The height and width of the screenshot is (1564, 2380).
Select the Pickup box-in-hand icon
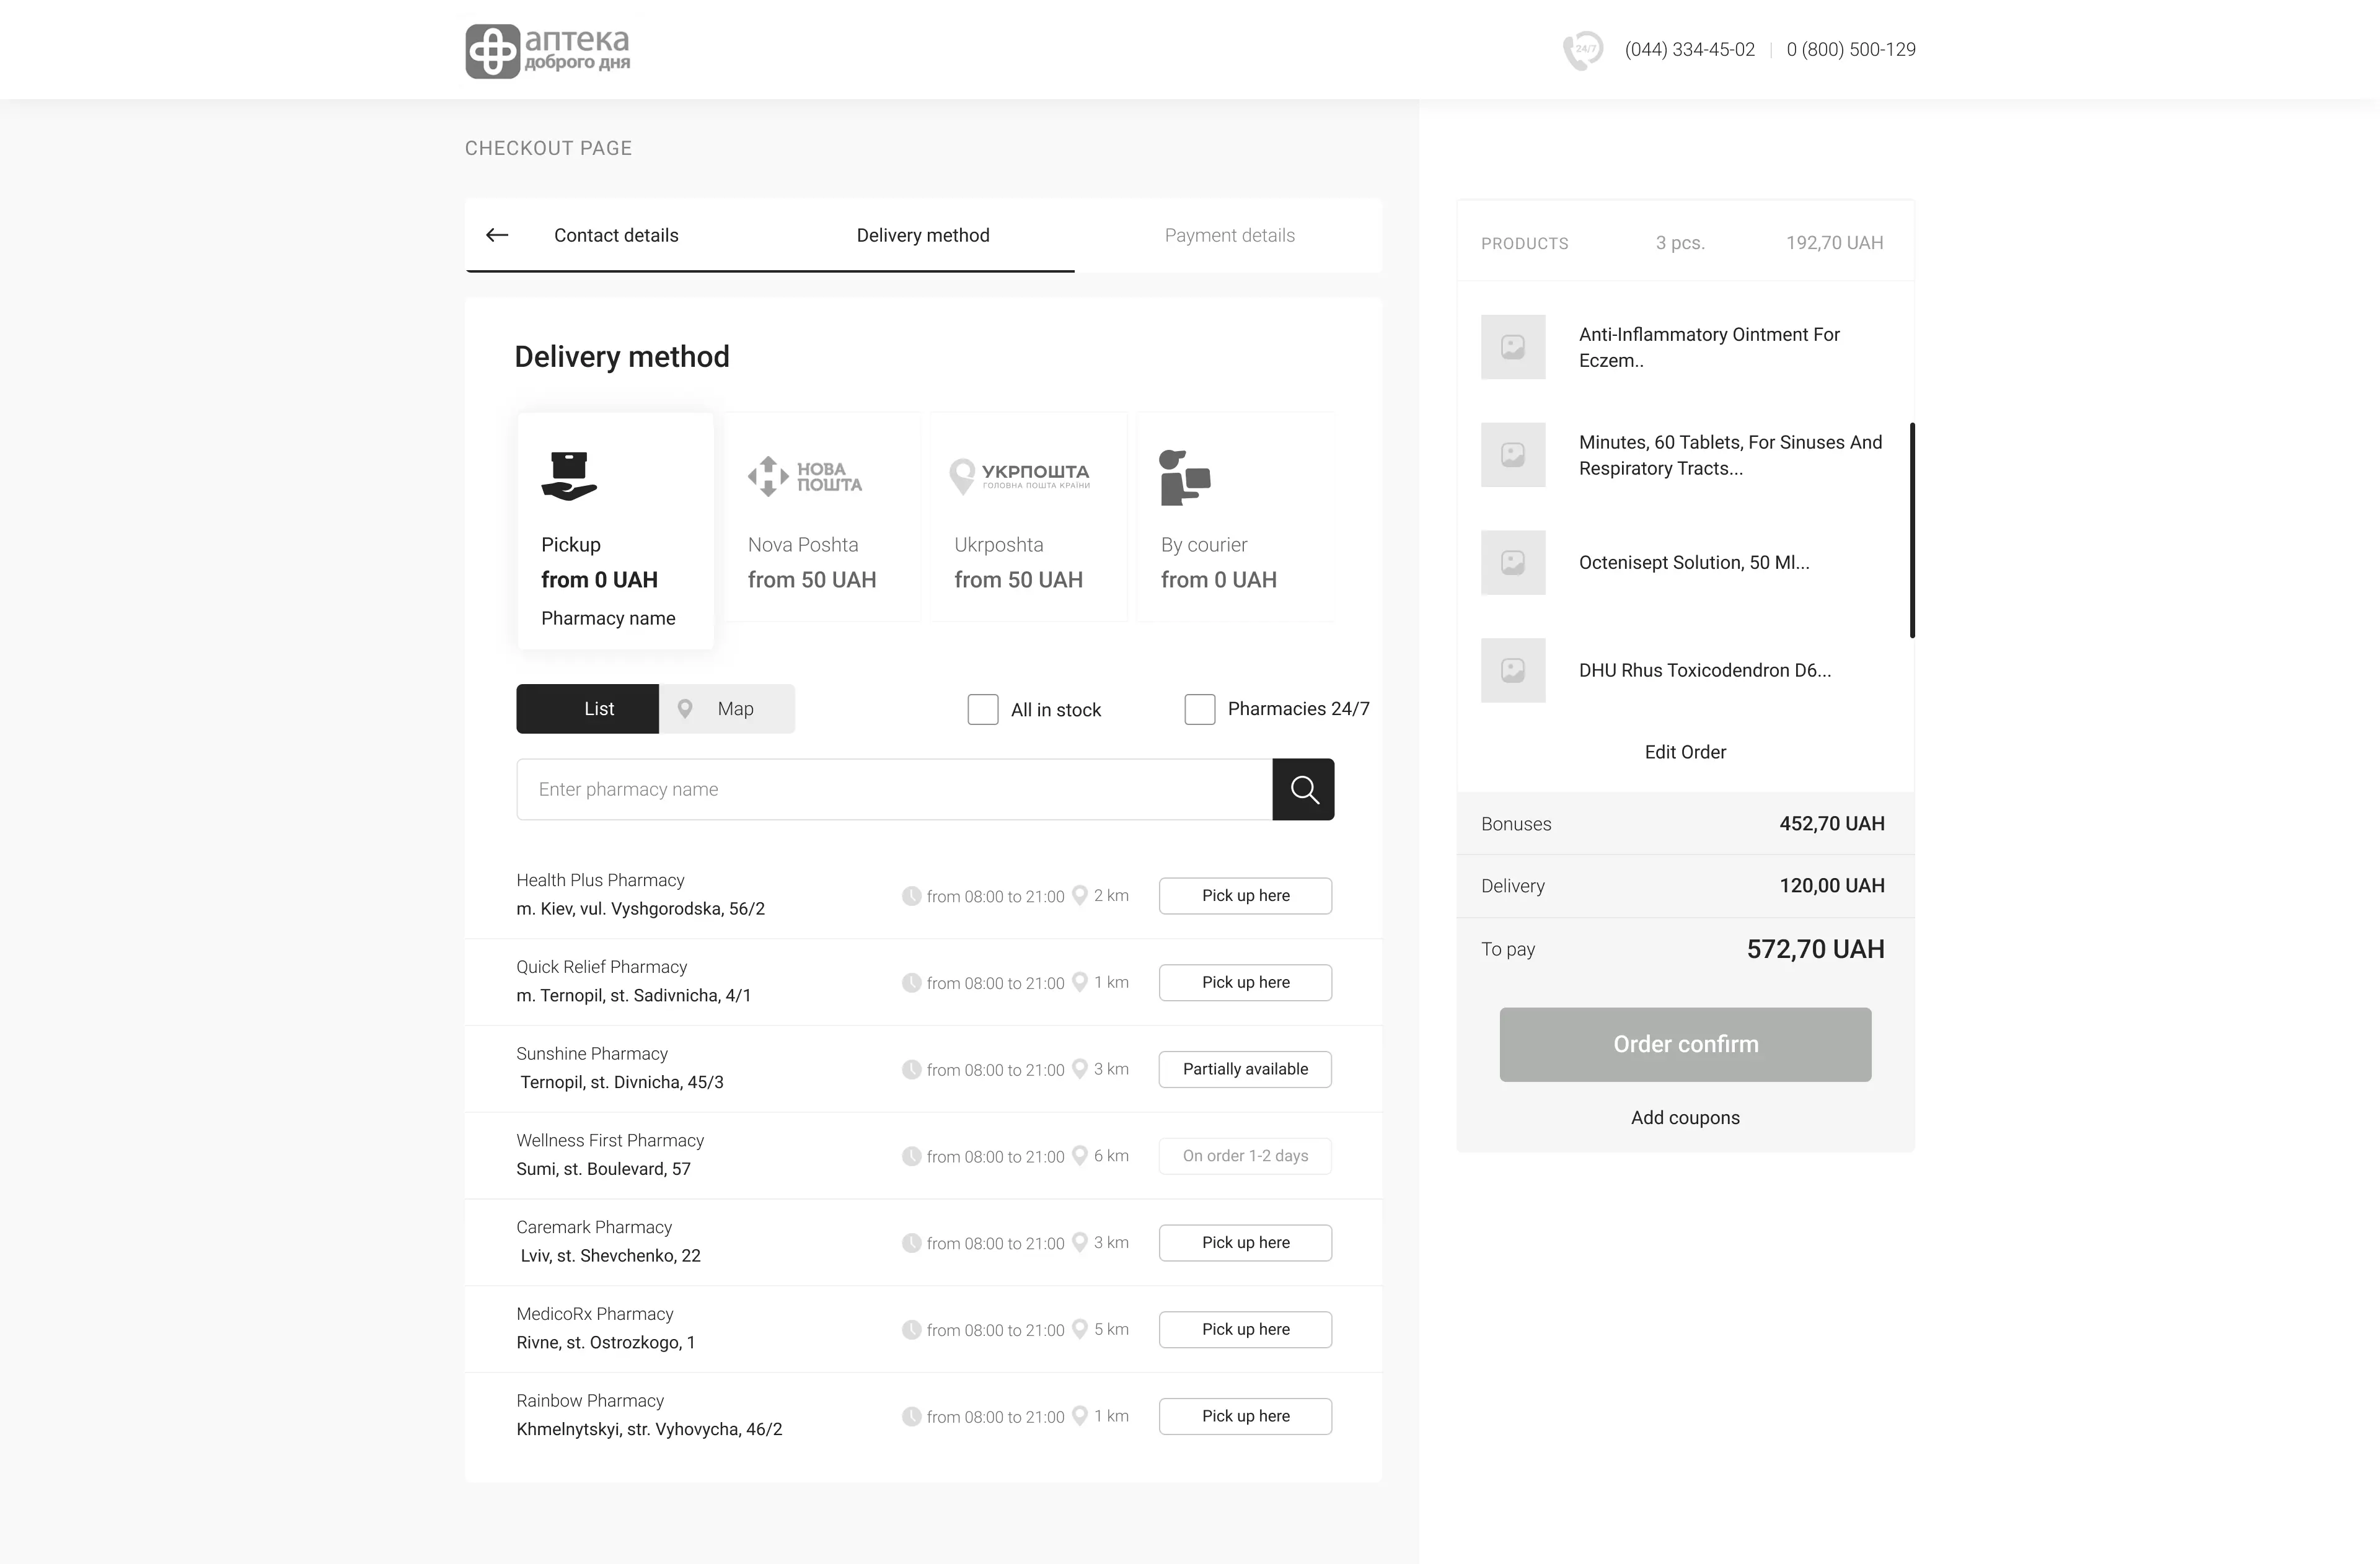click(569, 476)
